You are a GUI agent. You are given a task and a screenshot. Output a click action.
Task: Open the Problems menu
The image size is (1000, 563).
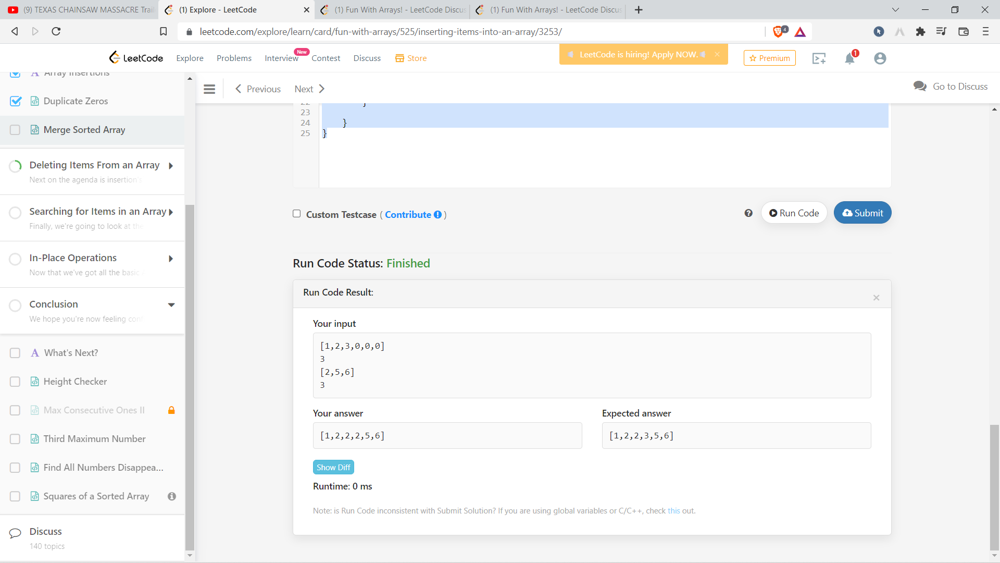coord(234,58)
